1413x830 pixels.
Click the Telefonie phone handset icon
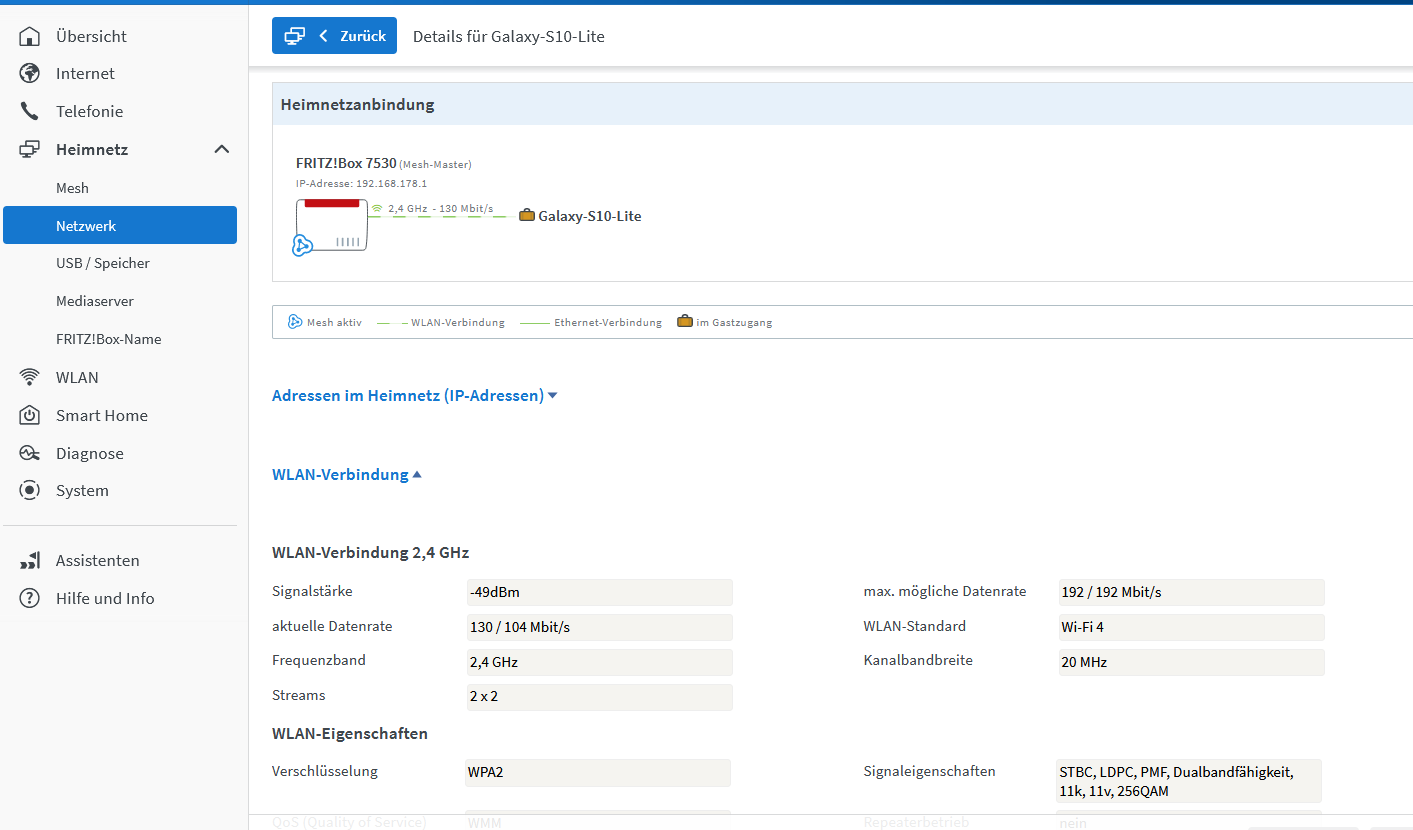click(30, 112)
